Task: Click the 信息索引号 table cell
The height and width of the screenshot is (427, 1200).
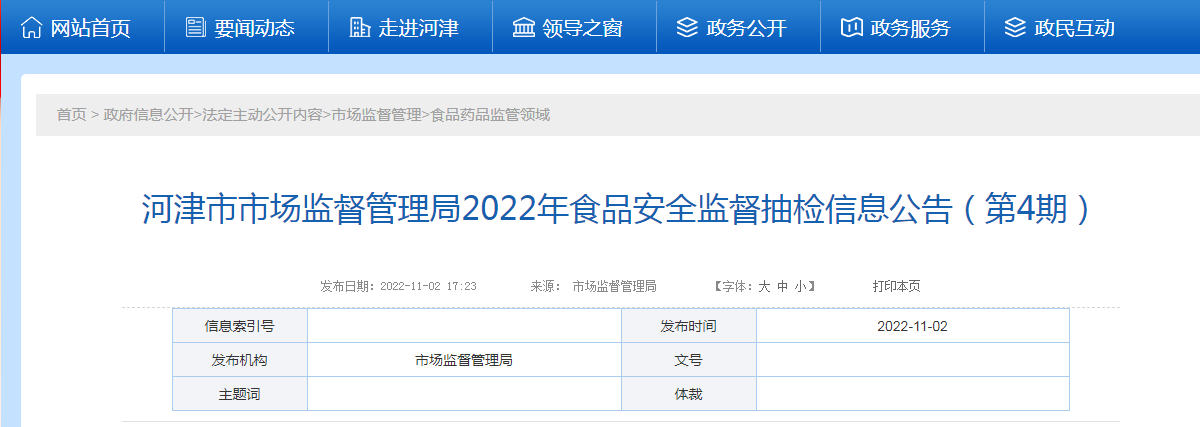Action: click(x=240, y=326)
